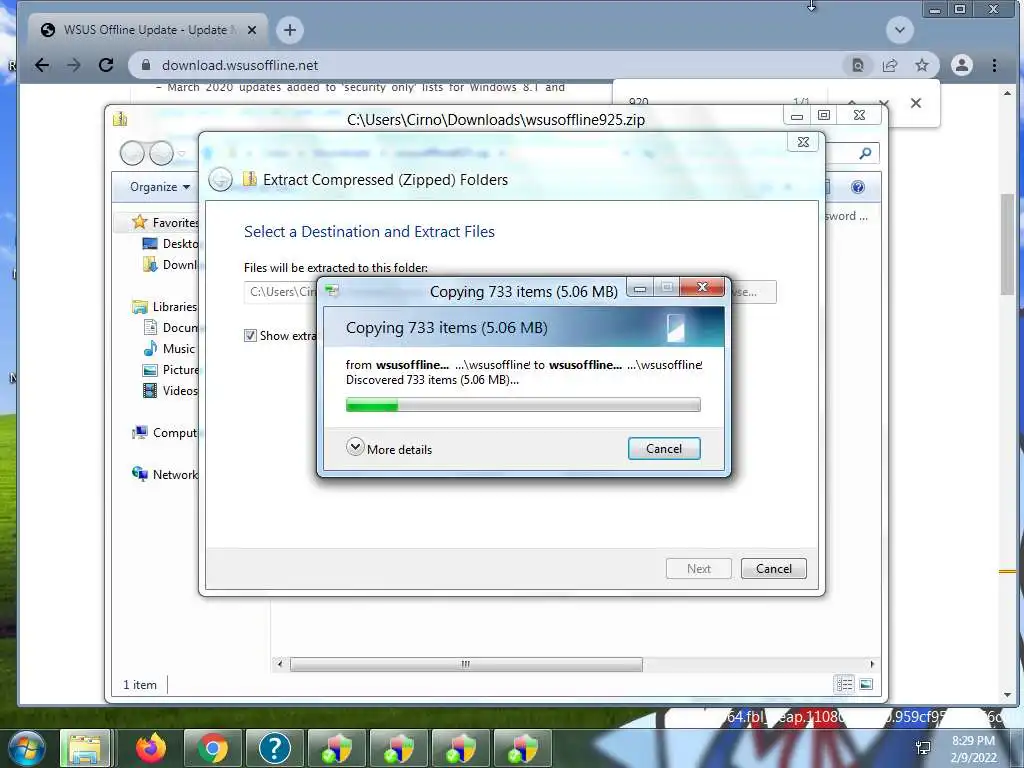Open Downloads in Explorer sidebar
This screenshot has width=1024, height=768.
171,264
